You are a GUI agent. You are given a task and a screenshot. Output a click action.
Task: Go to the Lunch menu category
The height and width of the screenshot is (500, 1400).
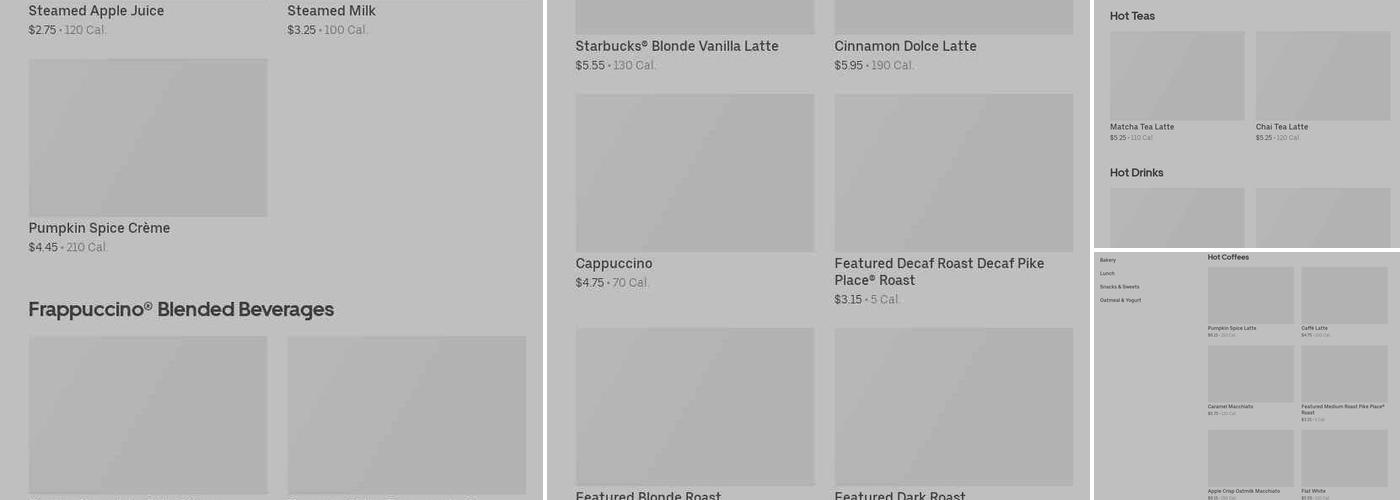tap(1107, 273)
